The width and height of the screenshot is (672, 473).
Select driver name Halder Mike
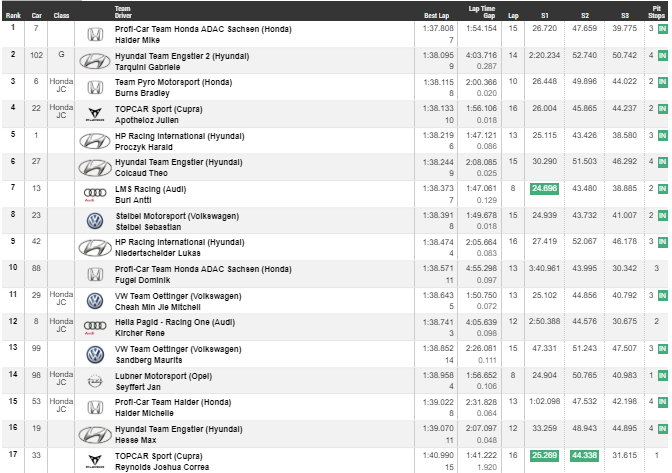tap(137, 40)
